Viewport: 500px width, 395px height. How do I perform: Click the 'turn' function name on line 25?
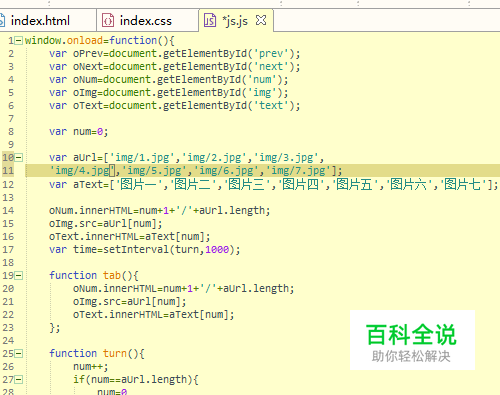point(115,353)
